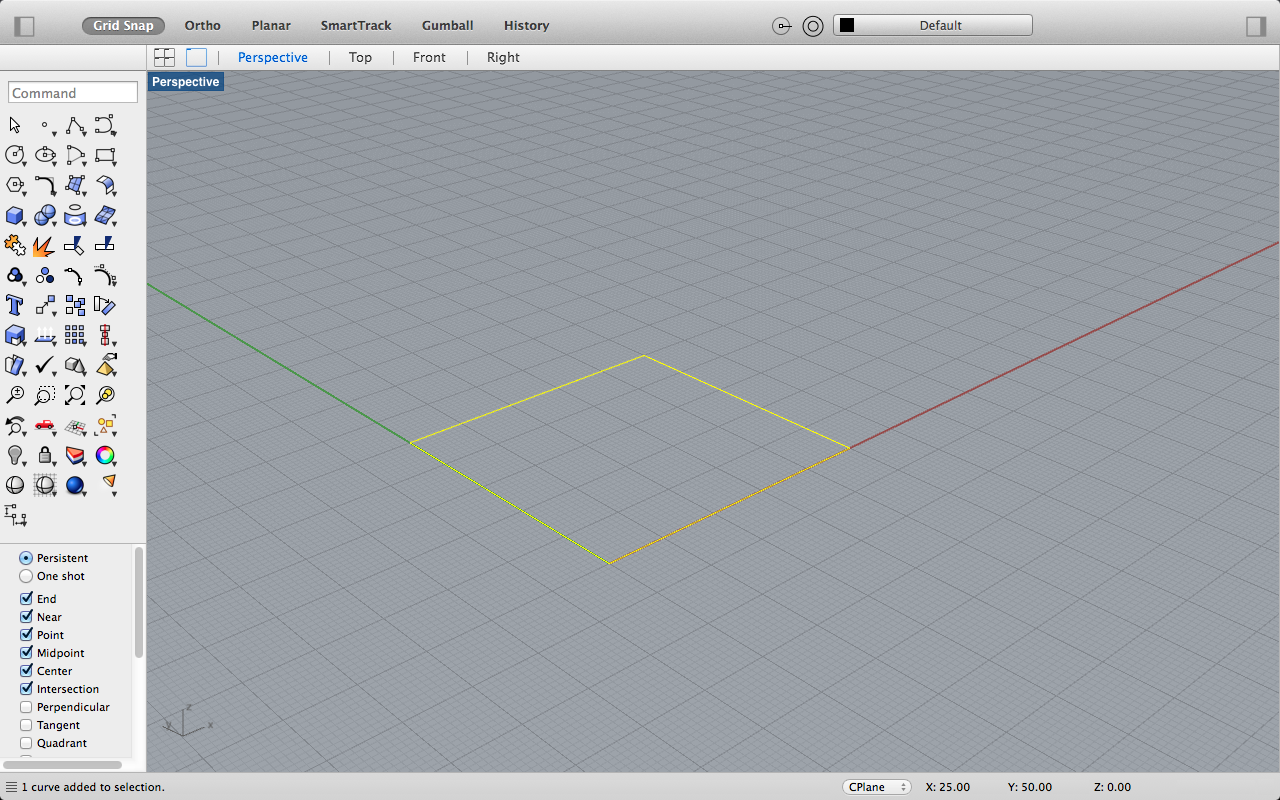
Task: Click the checkmark Check tool
Action: tap(45, 365)
